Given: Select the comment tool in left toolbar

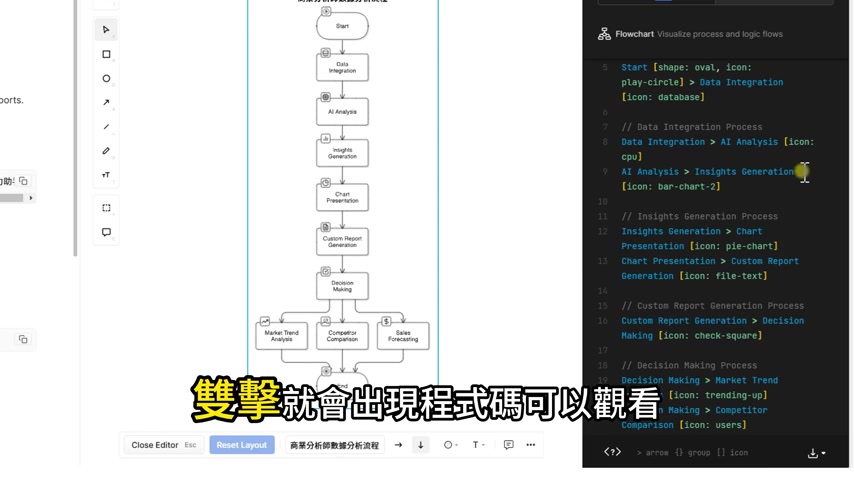Looking at the screenshot, I should coord(106,232).
